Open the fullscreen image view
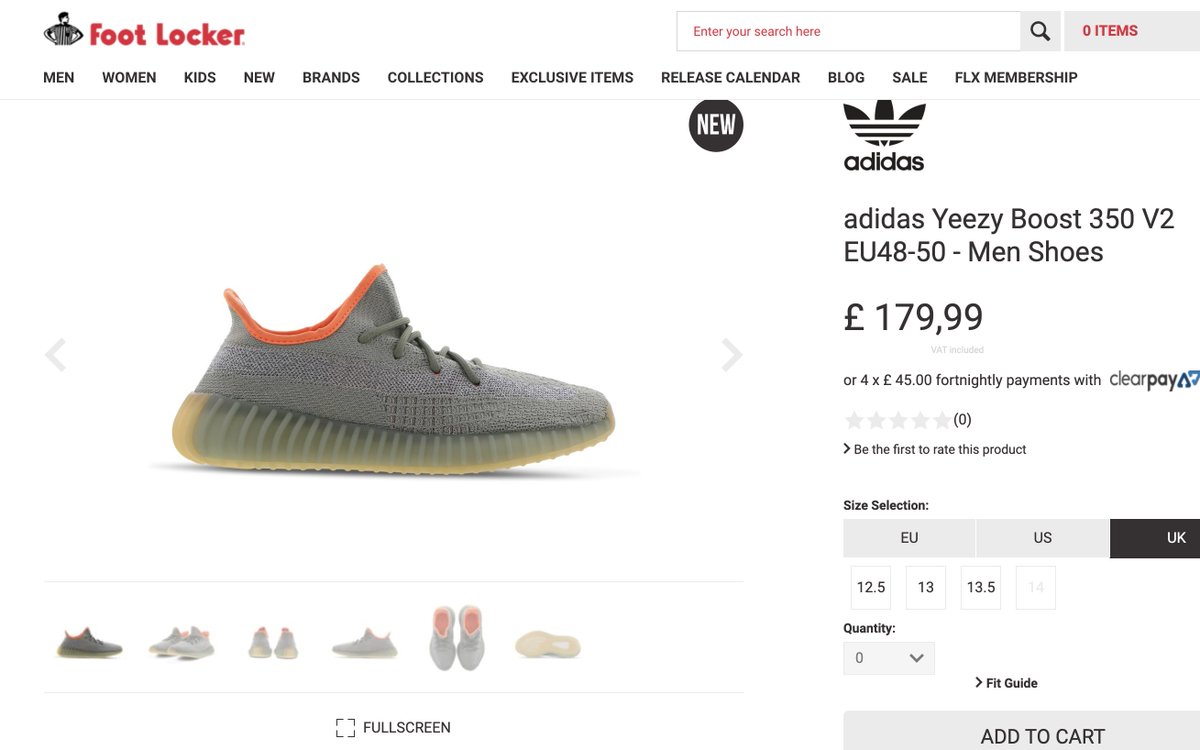Viewport: 1200px width, 750px height. pyautogui.click(x=393, y=727)
